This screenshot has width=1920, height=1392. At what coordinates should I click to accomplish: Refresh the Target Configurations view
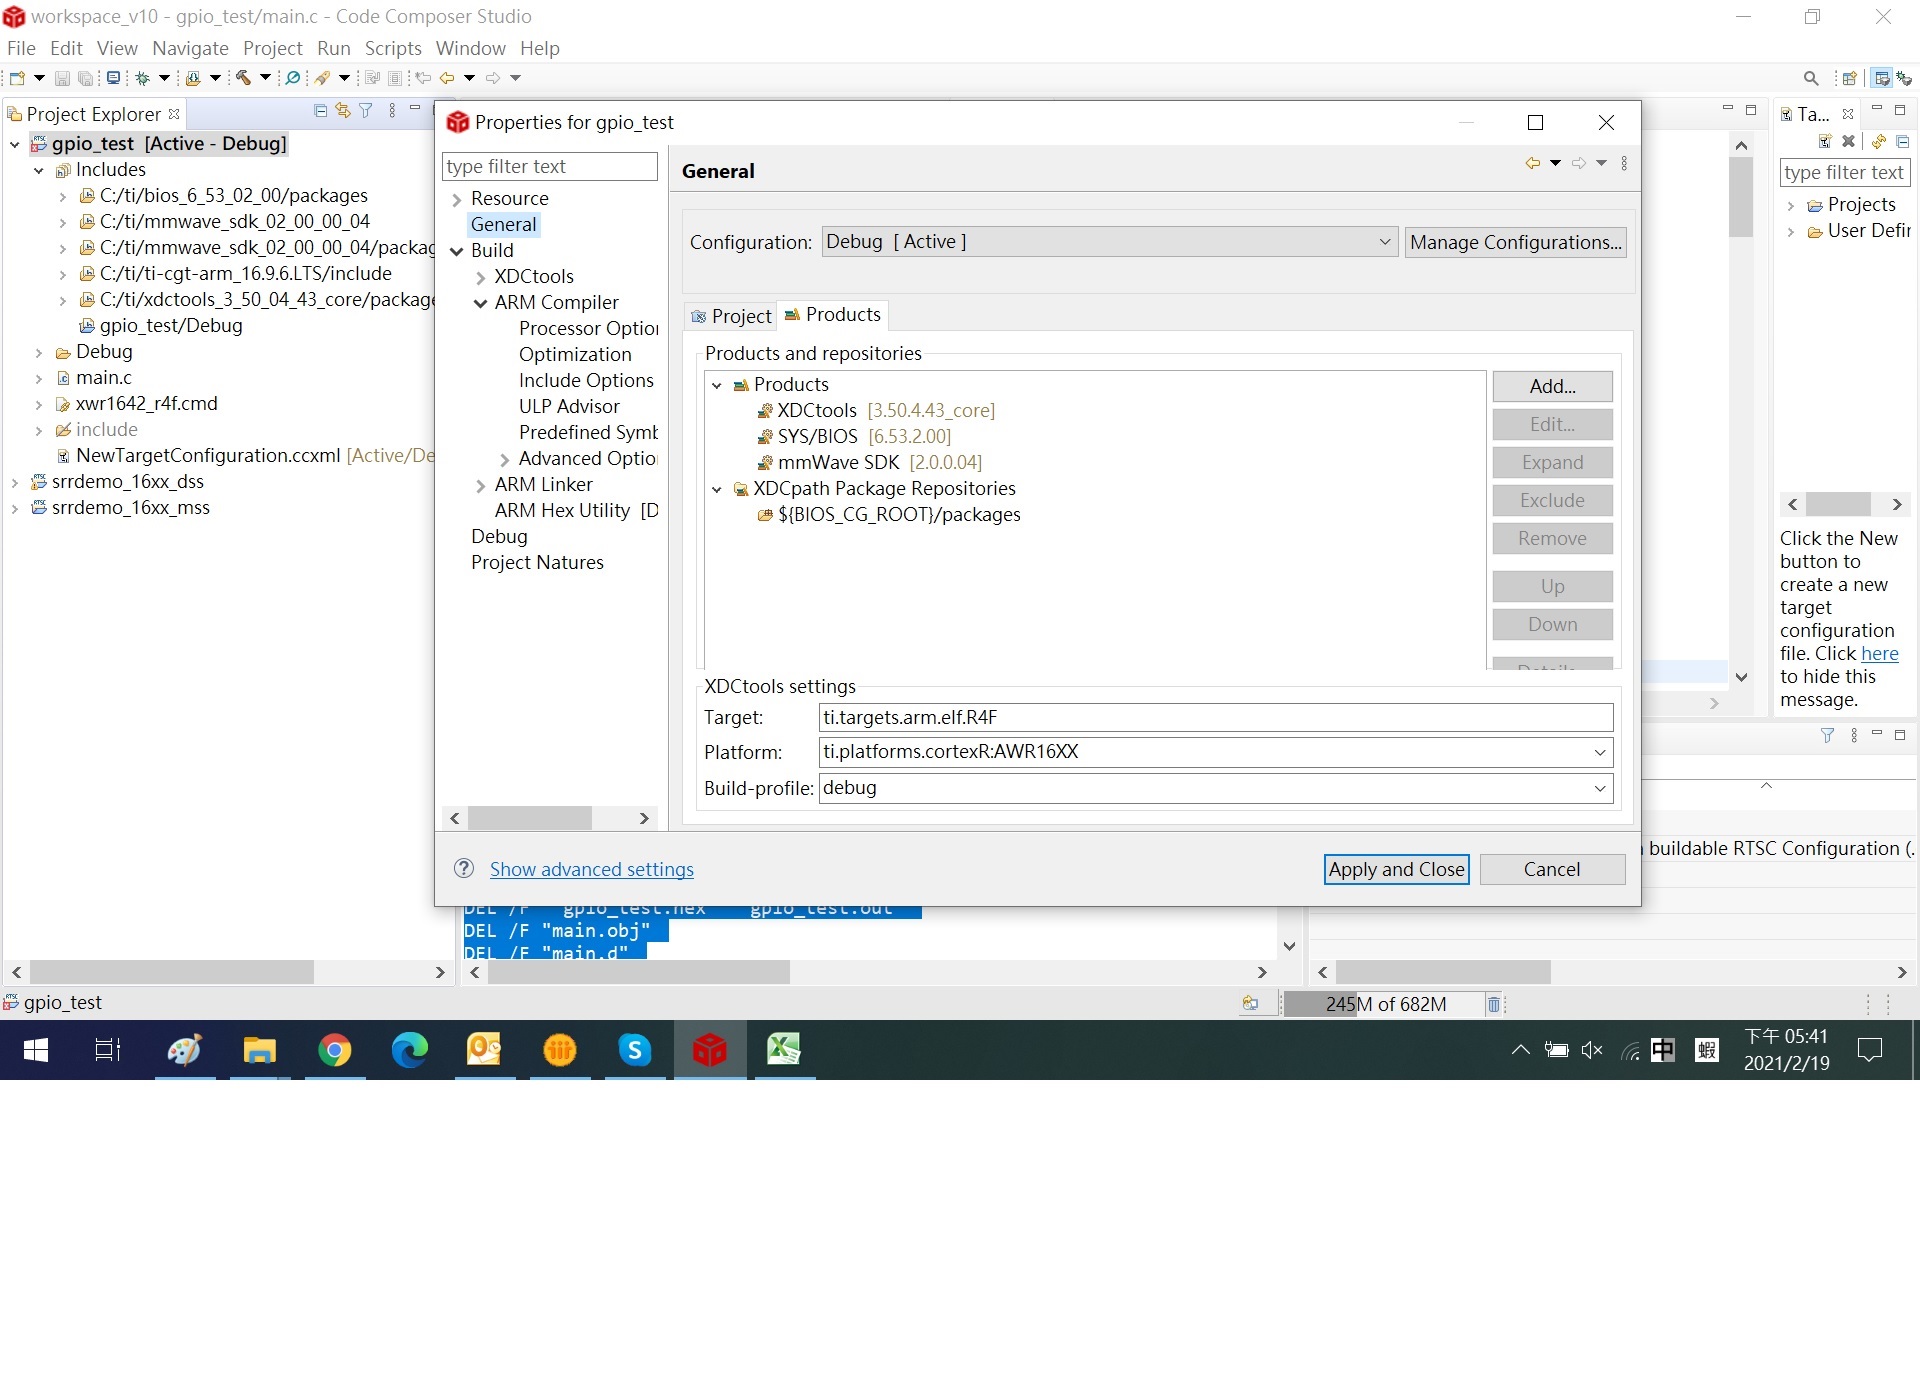pyautogui.click(x=1879, y=141)
